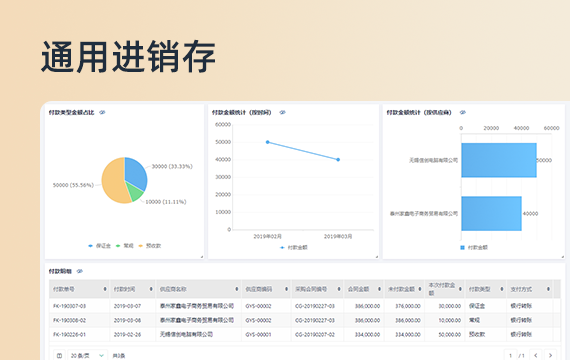
Task: Click link icon beside 付款金额统计(按时间) title
Action: [x=282, y=112]
